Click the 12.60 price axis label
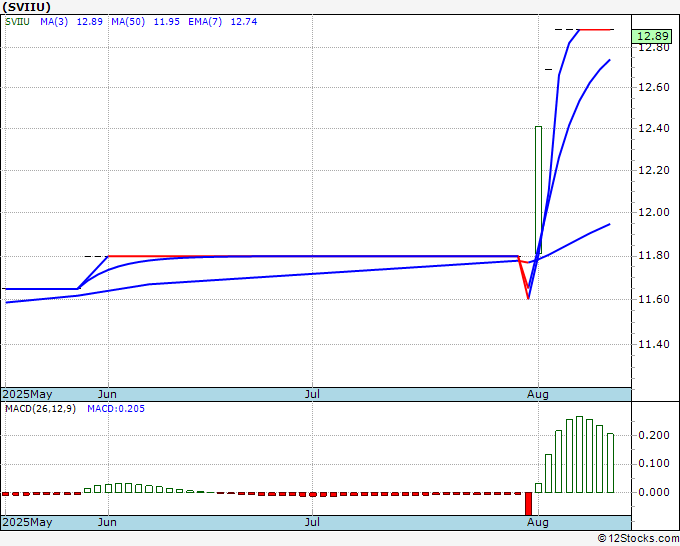 click(654, 88)
